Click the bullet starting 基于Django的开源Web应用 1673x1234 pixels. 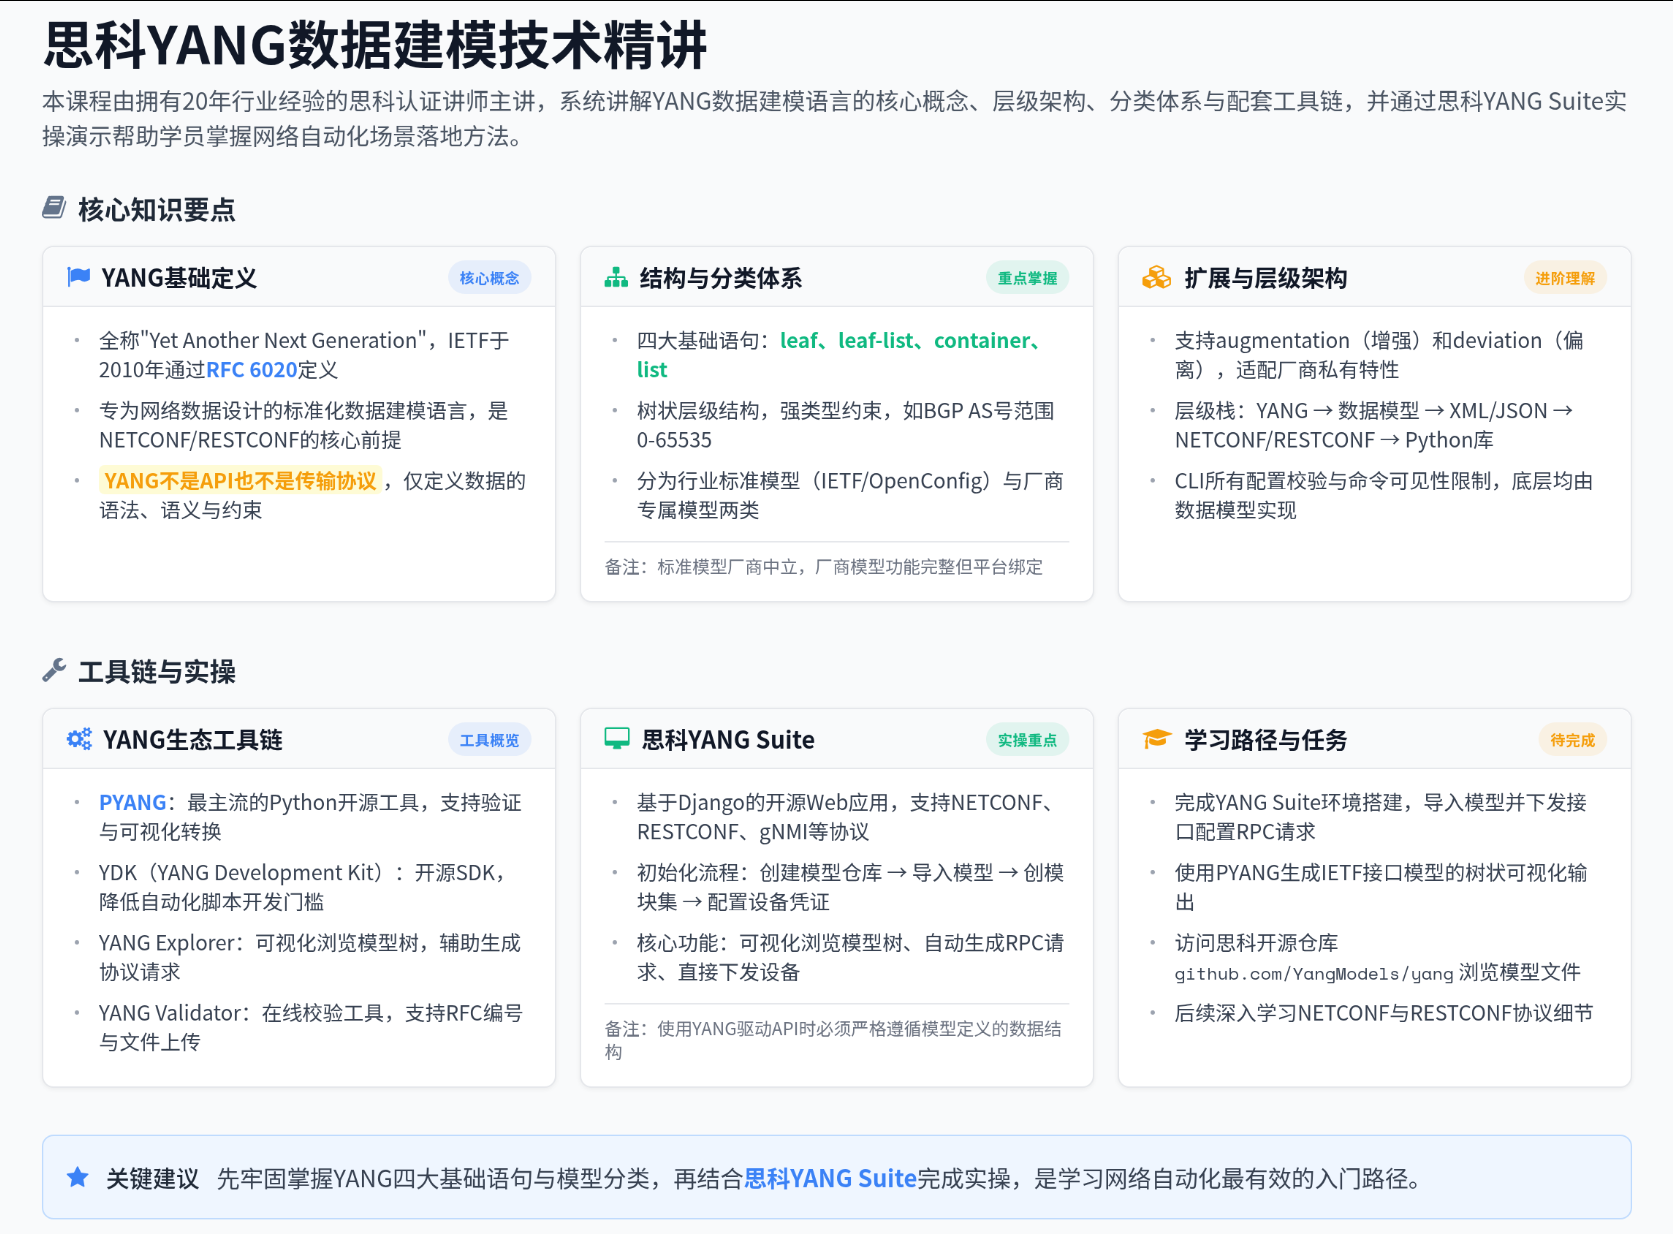(x=845, y=817)
